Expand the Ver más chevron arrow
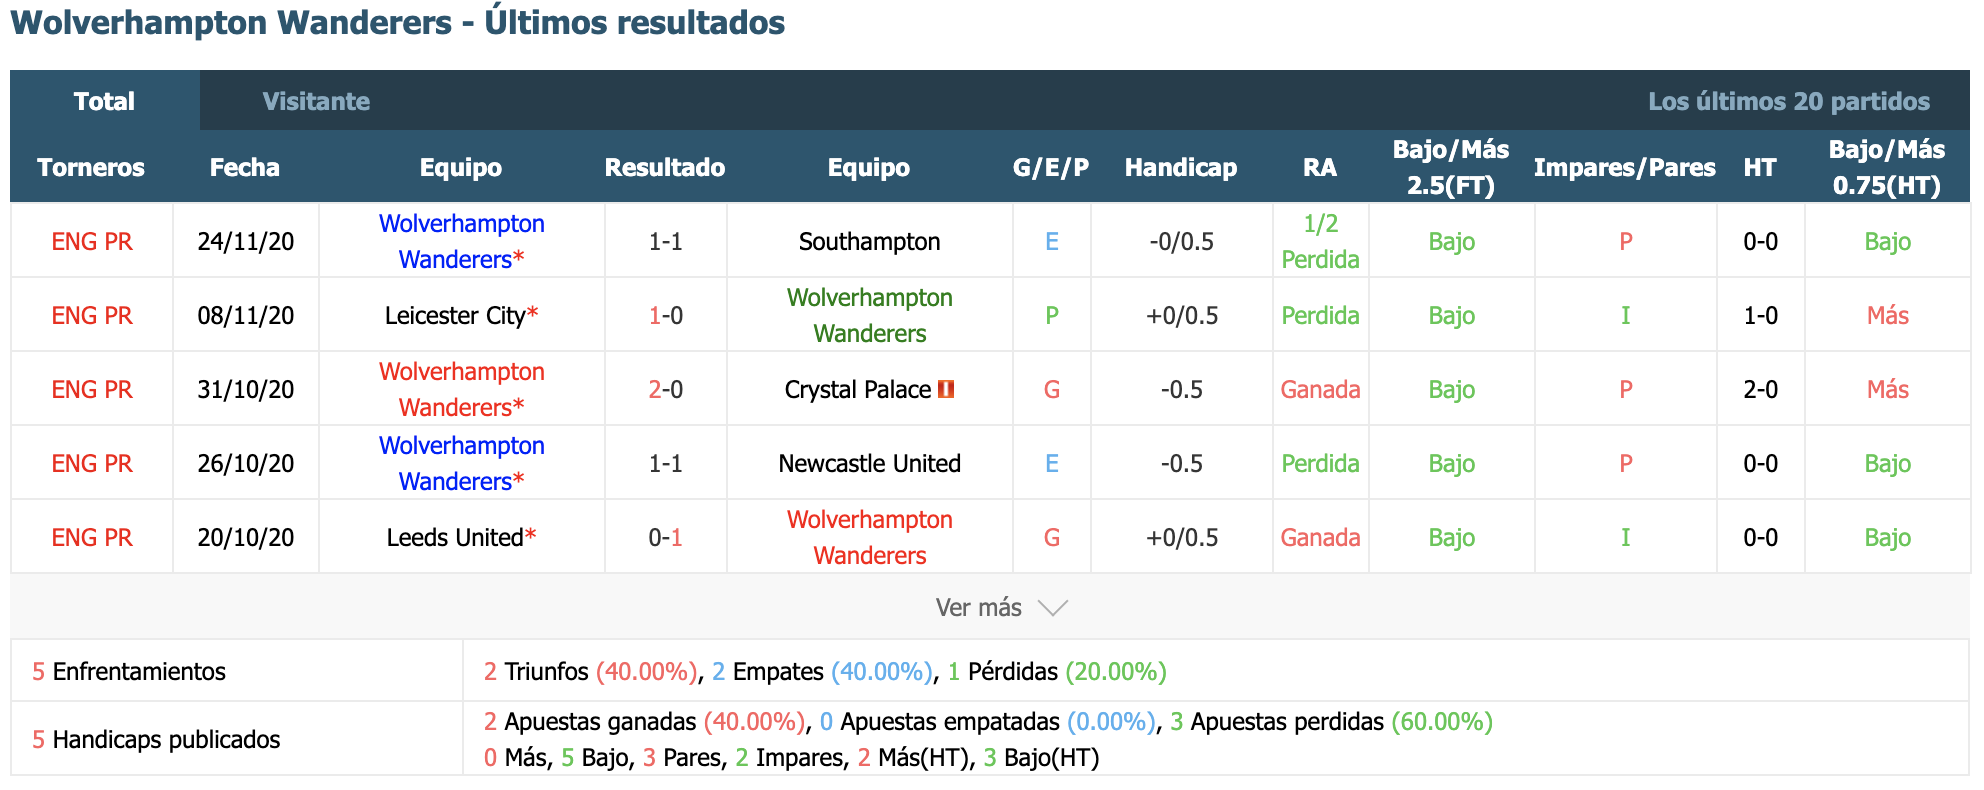 coord(1053,608)
